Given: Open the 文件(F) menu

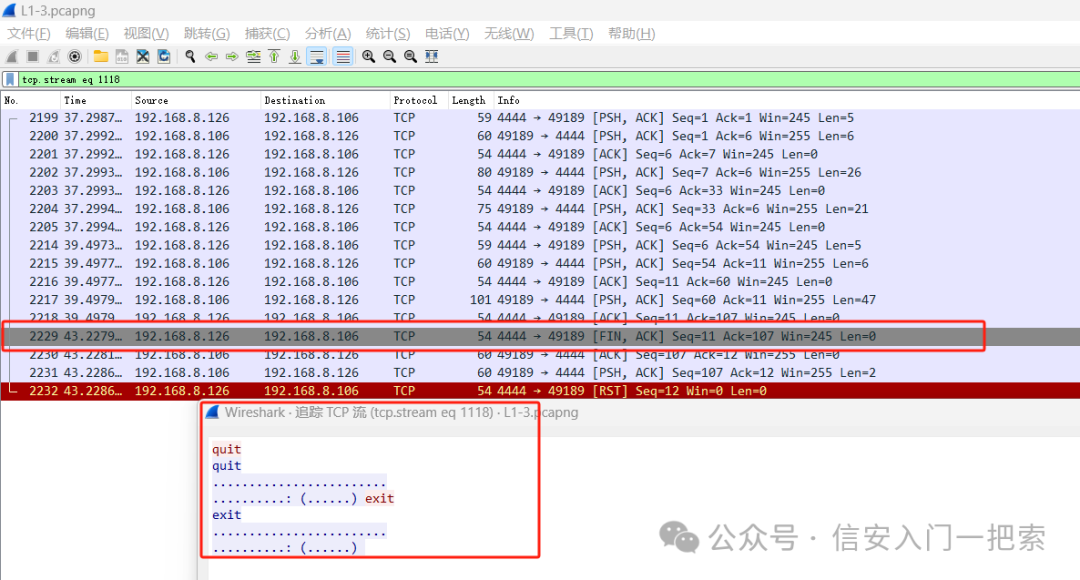Looking at the screenshot, I should [x=28, y=33].
